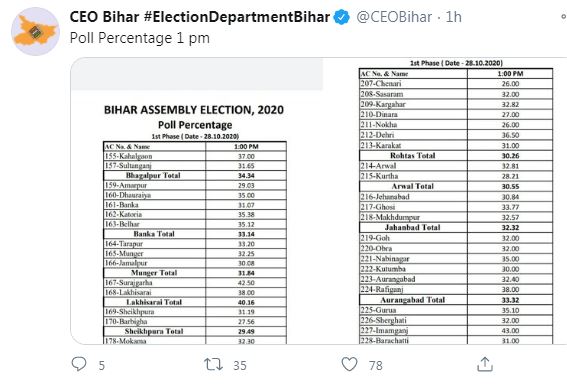Screen dimensions: 567x384
Task: Open the left poll percentage table image
Action: pos(196,201)
